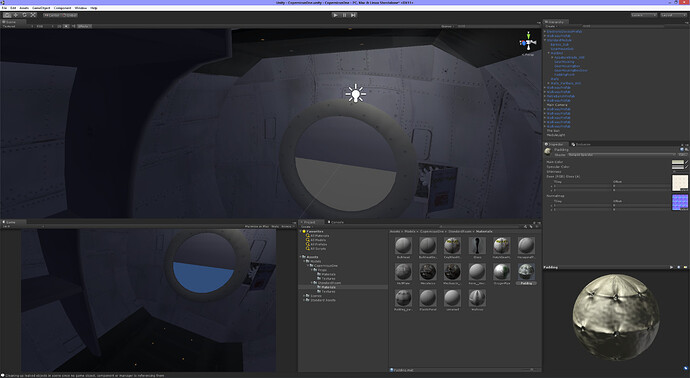
Task: Select the Move transform tool
Action: coord(16,15)
